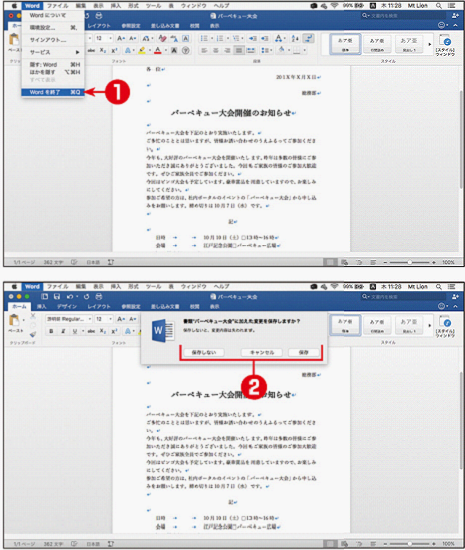Click Format Painter brush in lower screenshot
This screenshot has height=550, width=465.
pos(33,334)
